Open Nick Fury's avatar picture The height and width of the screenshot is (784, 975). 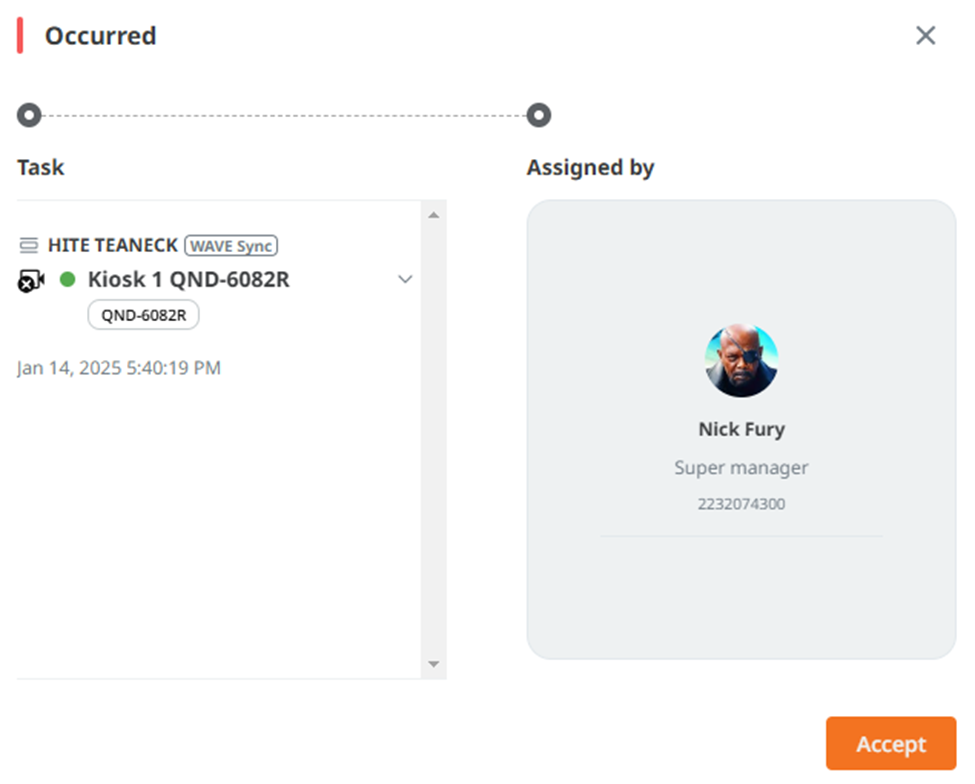pyautogui.click(x=741, y=360)
